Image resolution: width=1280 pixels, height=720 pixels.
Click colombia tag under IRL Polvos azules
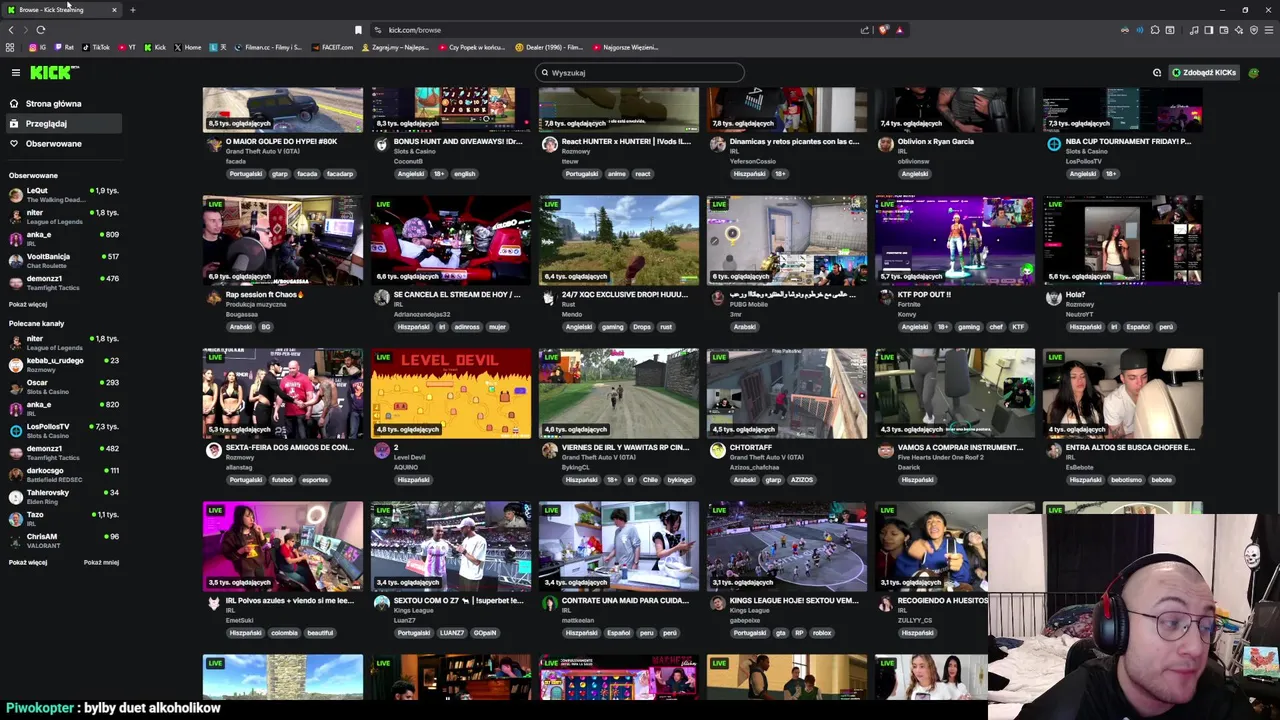(x=284, y=633)
